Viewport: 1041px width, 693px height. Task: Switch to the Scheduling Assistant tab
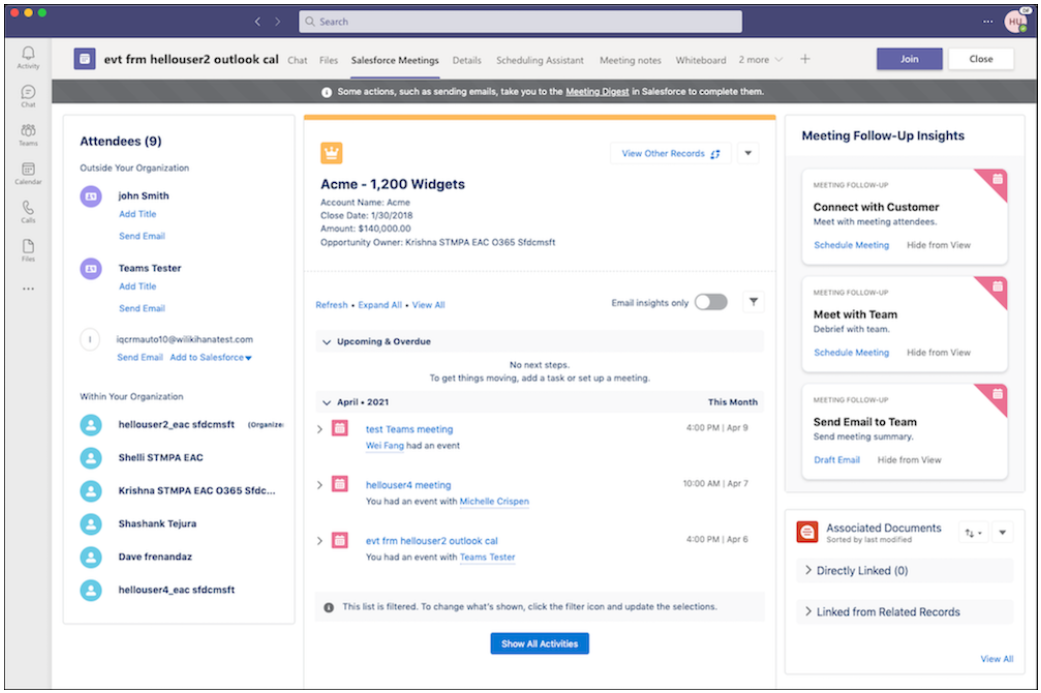point(540,60)
